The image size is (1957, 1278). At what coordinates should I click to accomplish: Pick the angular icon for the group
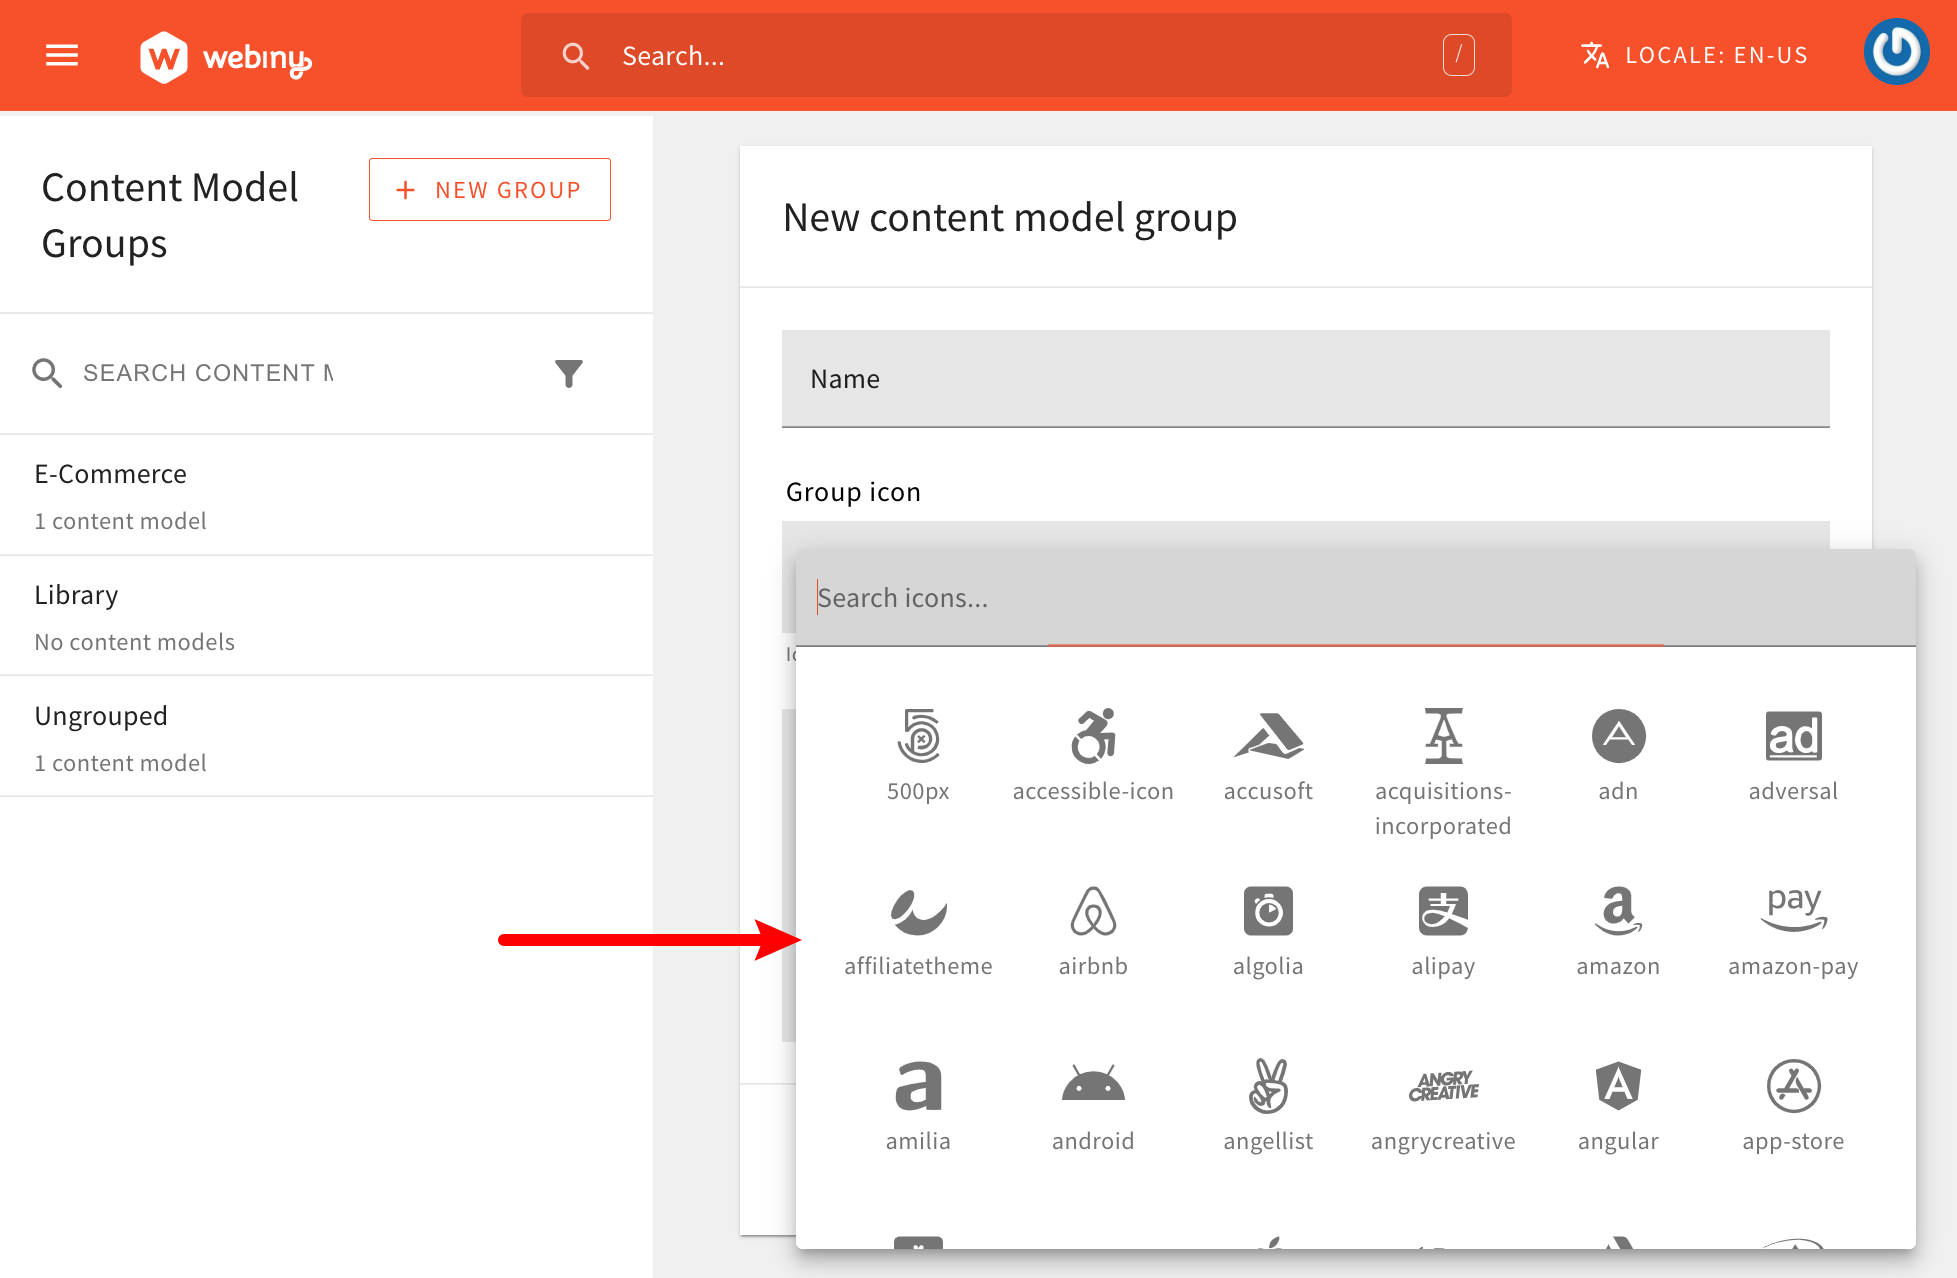click(1618, 1087)
